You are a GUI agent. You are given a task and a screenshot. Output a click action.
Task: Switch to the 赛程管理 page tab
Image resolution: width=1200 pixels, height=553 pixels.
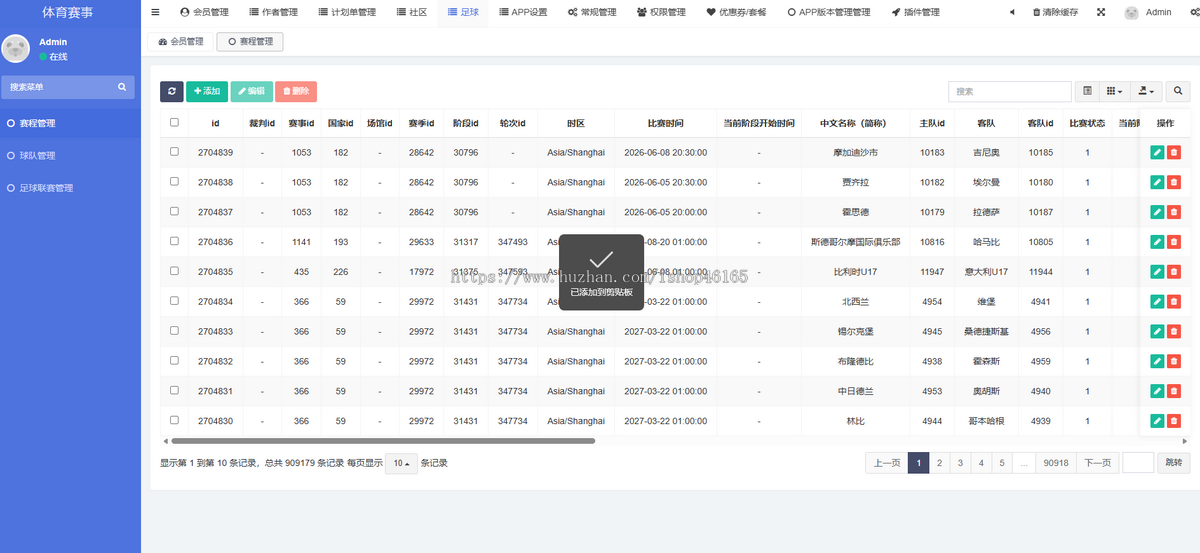[x=250, y=42]
